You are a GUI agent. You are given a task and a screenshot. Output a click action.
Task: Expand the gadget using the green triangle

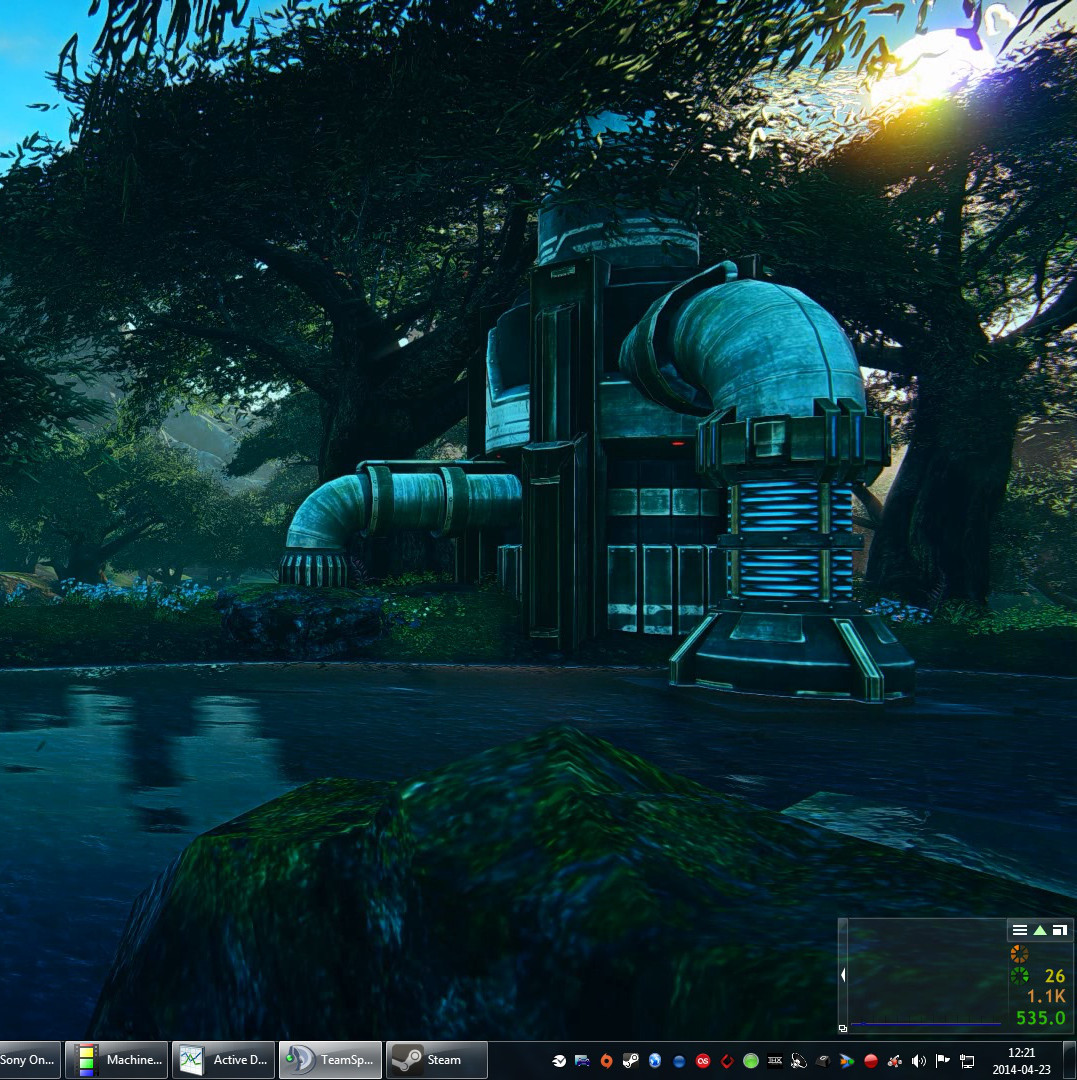(1040, 930)
